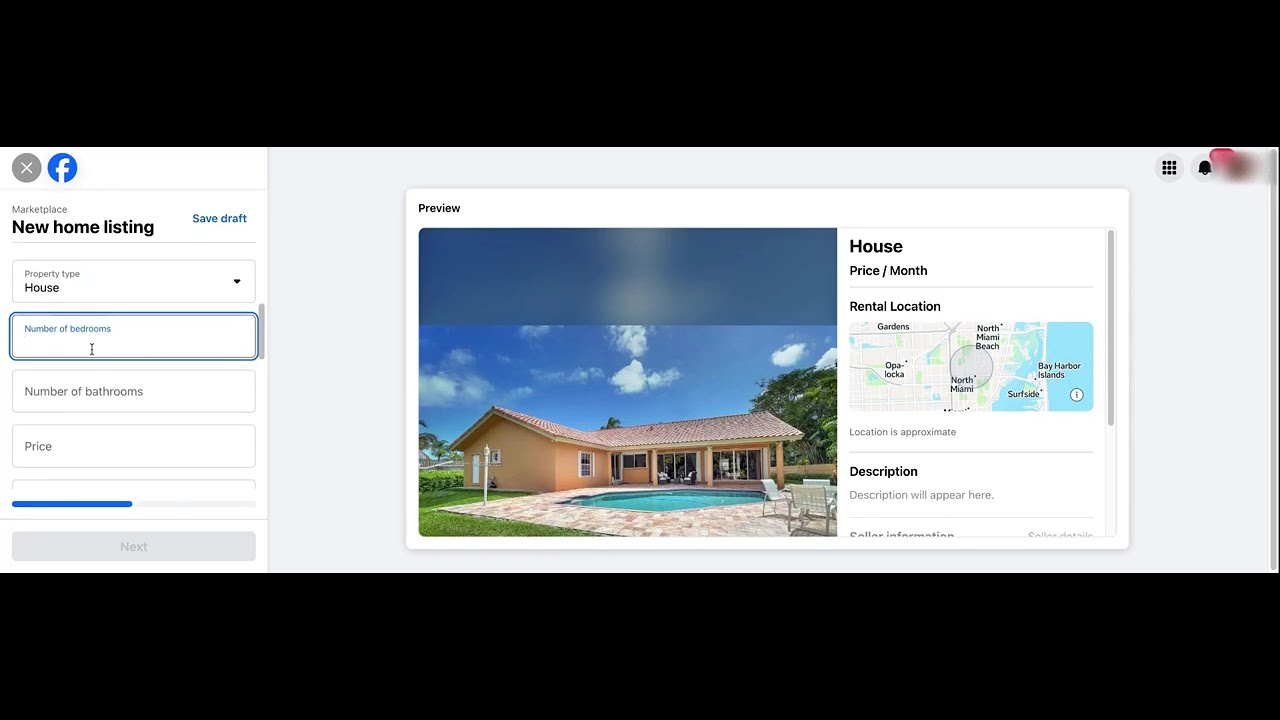
Task: Click 'Price / Month' text
Action: pos(888,271)
